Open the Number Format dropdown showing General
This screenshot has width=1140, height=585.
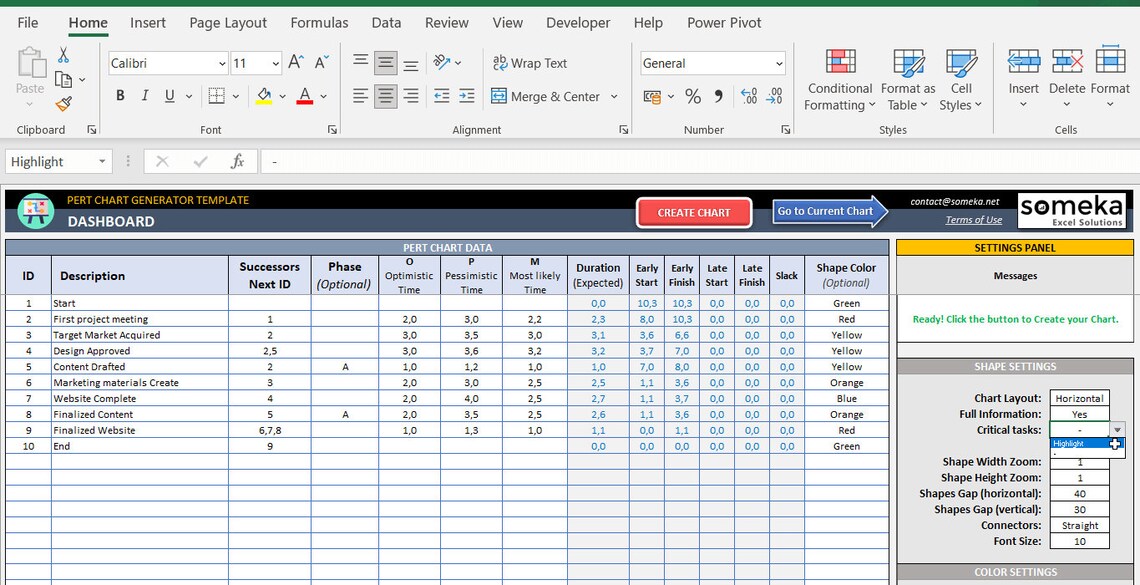(779, 62)
